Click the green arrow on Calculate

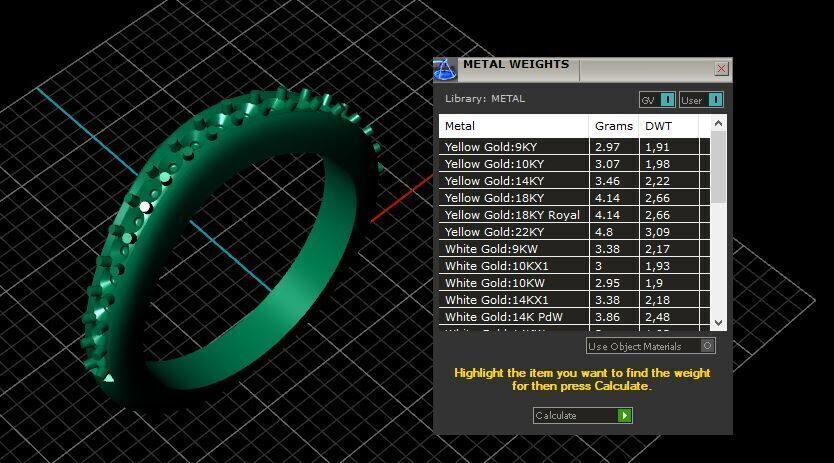624,416
